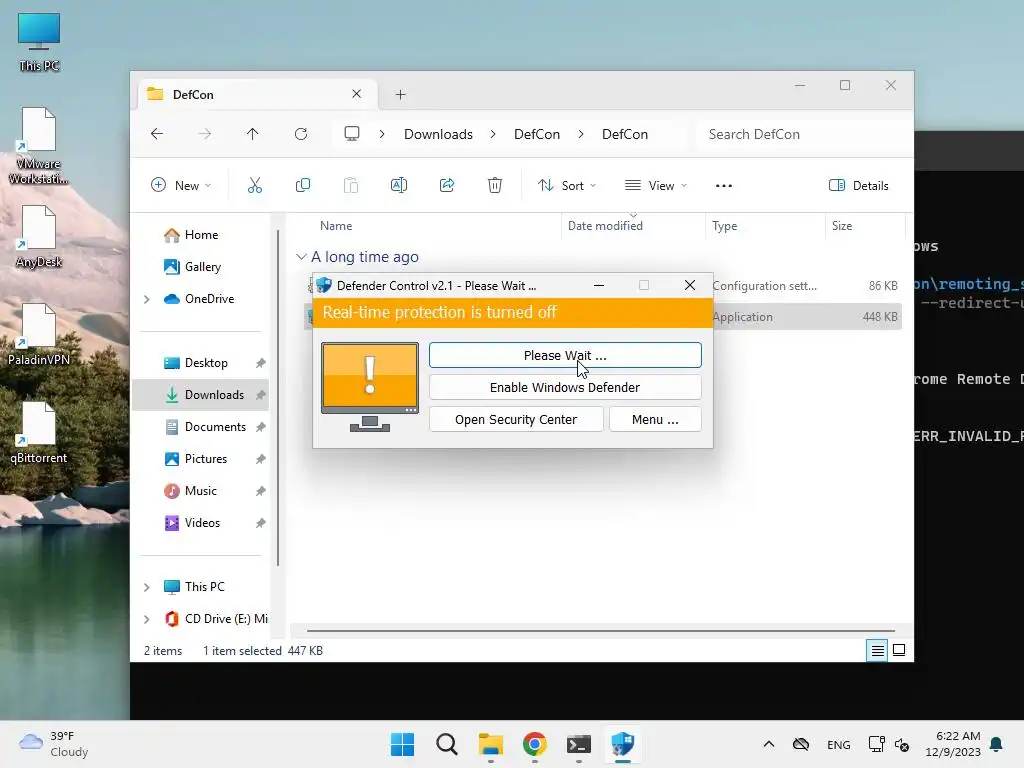
Task: Click the Share icon in Explorer toolbar
Action: tap(447, 185)
